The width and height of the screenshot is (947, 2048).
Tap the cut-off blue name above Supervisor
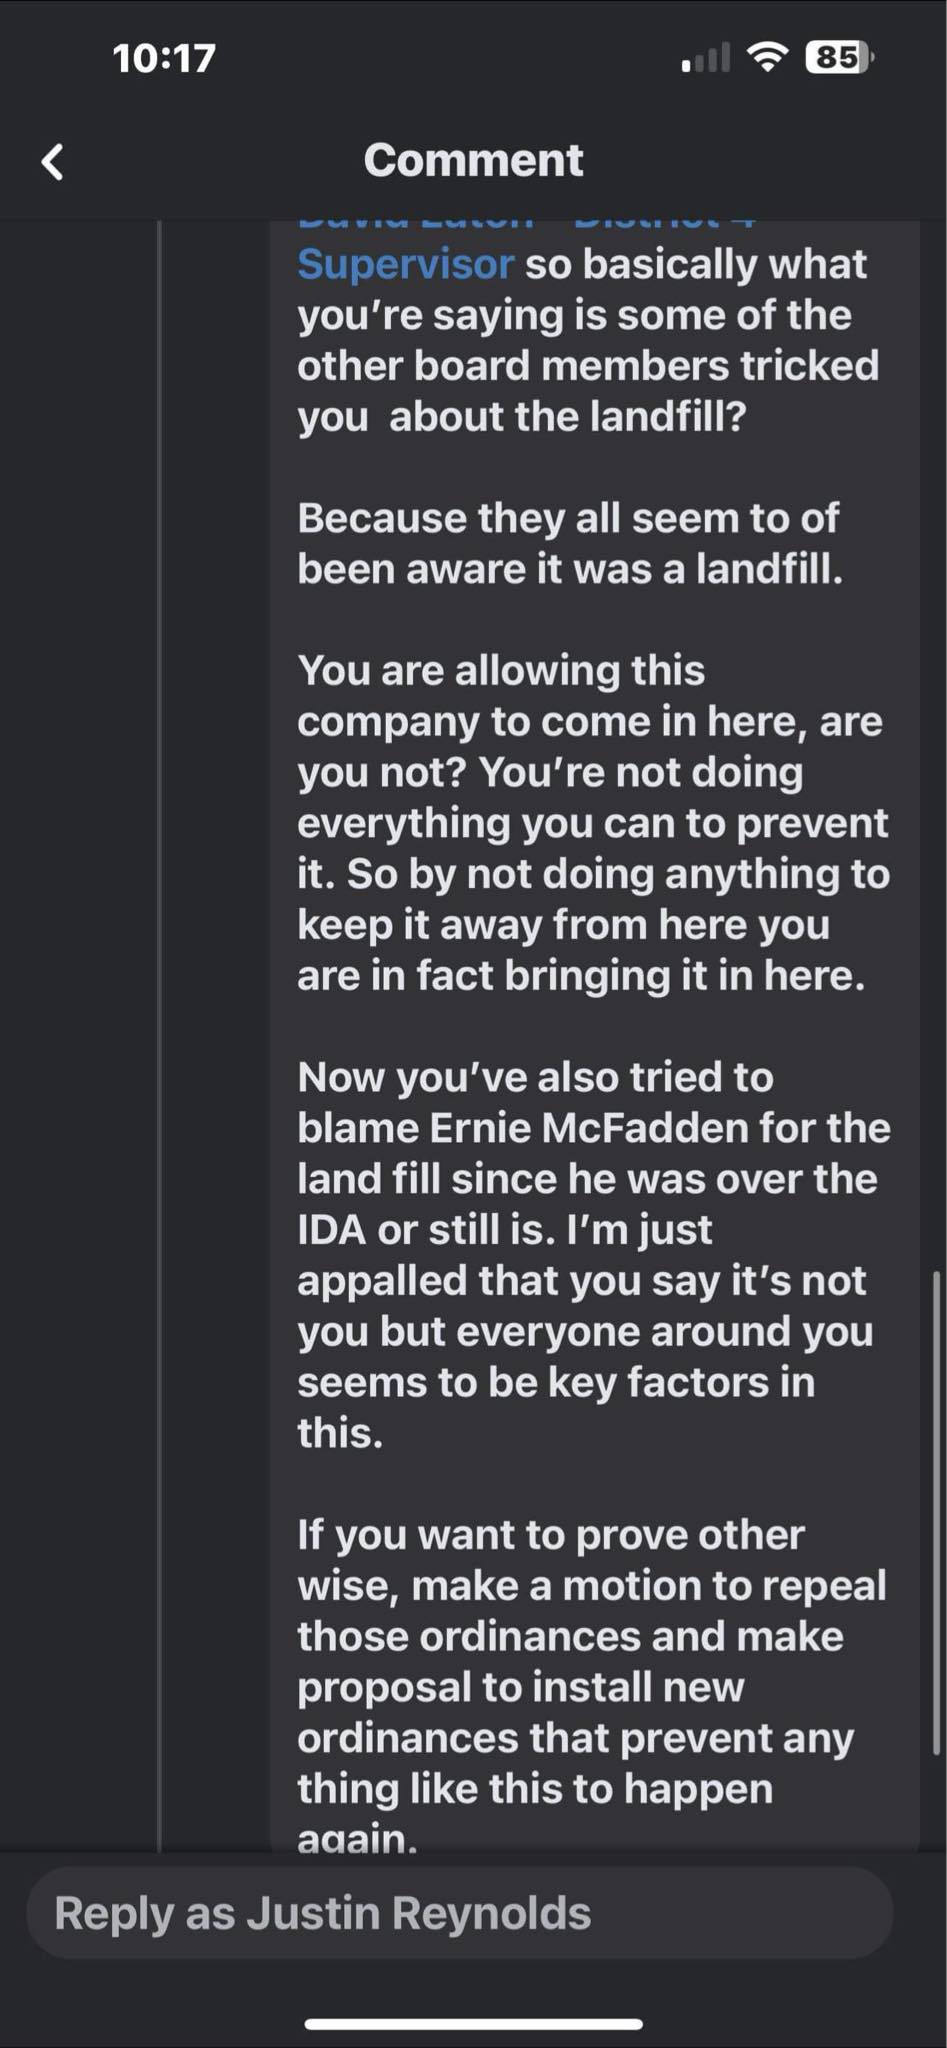pyautogui.click(x=525, y=224)
